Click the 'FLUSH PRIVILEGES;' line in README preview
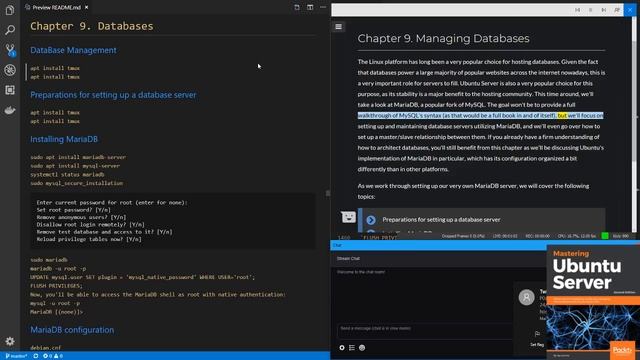 point(56,286)
